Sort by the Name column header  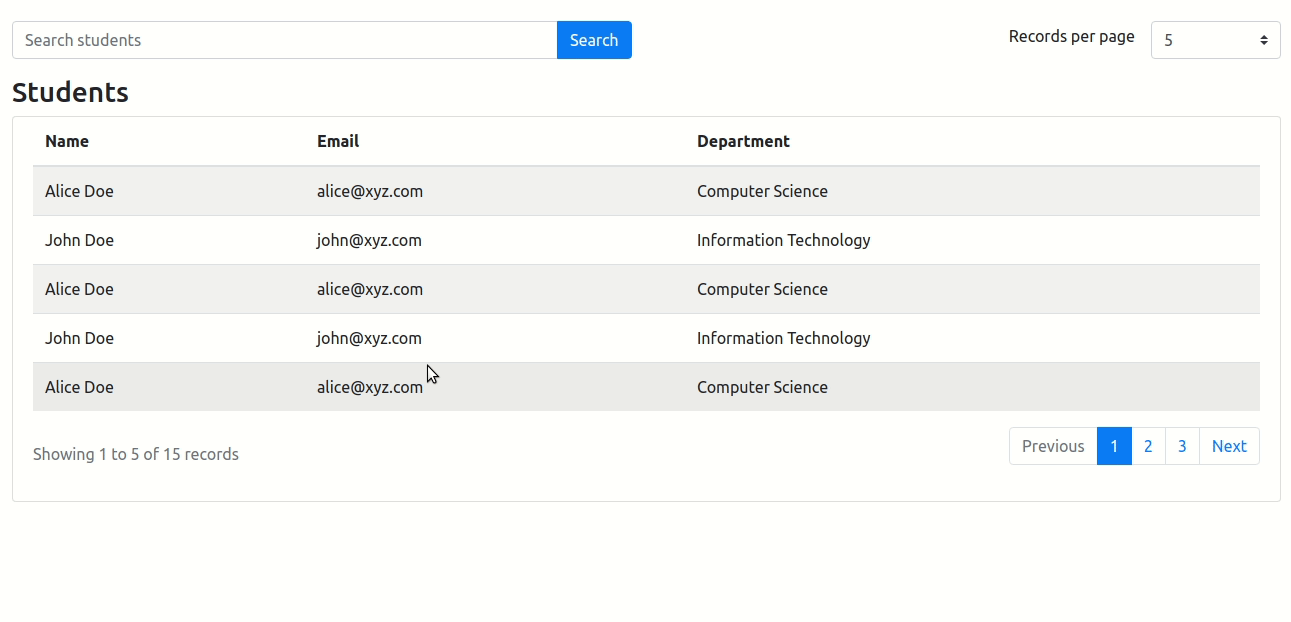66,141
